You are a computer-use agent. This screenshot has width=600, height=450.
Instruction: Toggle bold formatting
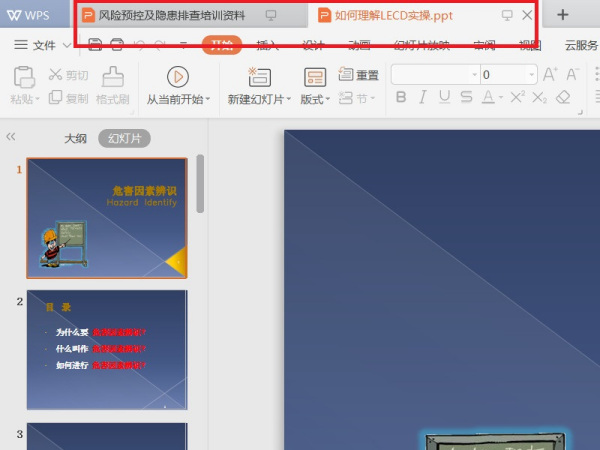point(401,97)
